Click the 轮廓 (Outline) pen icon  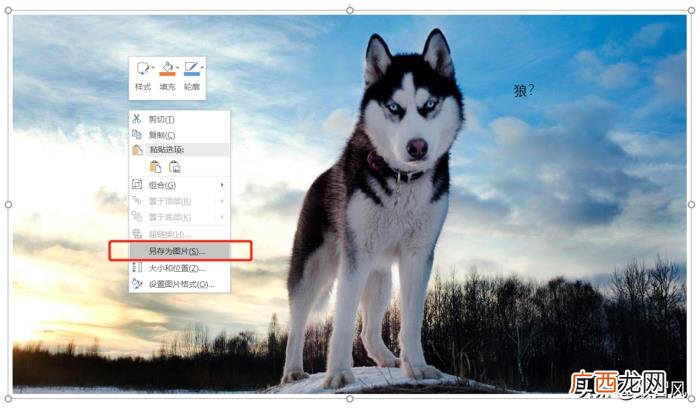pyautogui.click(x=192, y=68)
